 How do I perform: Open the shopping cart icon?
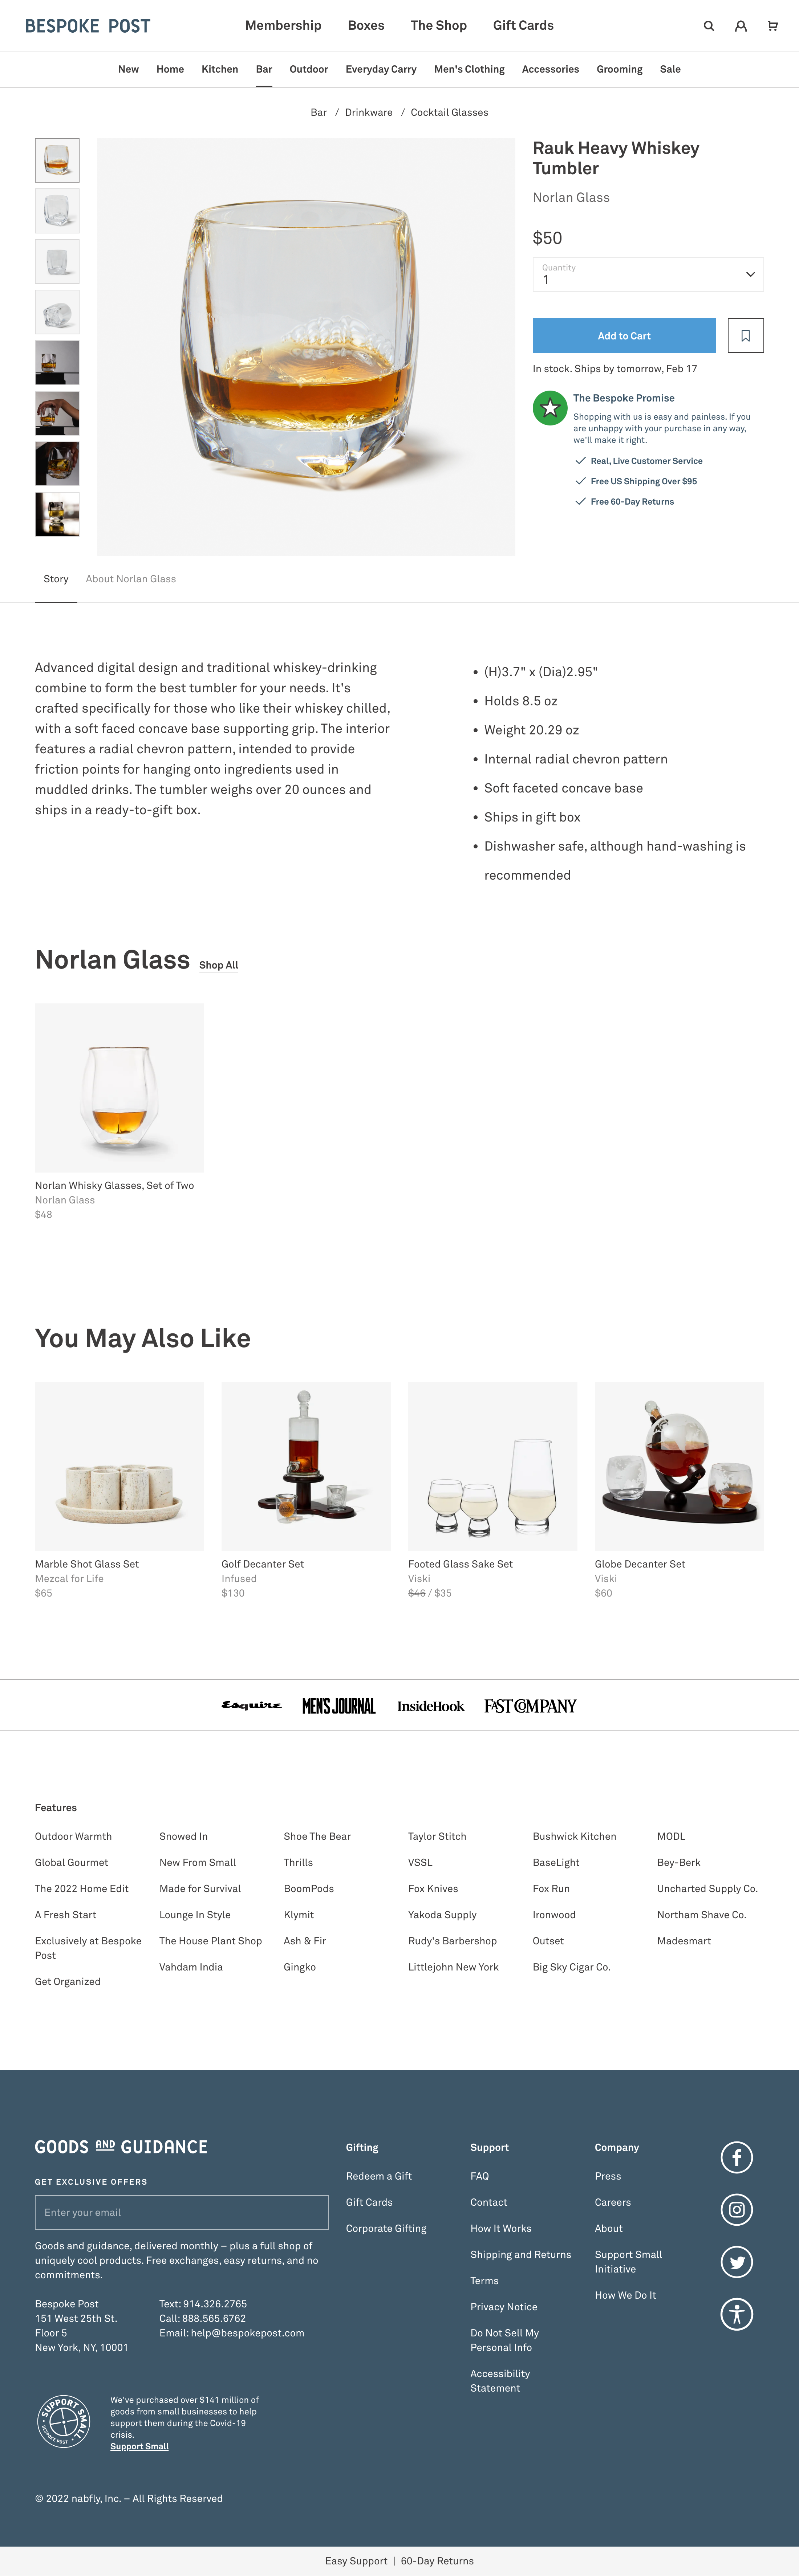(772, 26)
